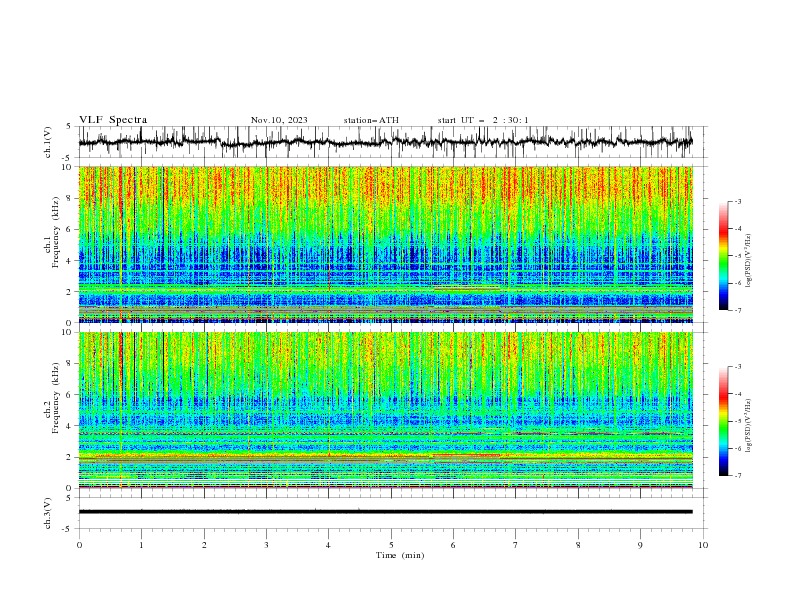Select the date text "Nov.10, 2023"
The image size is (792, 612).
coord(279,120)
